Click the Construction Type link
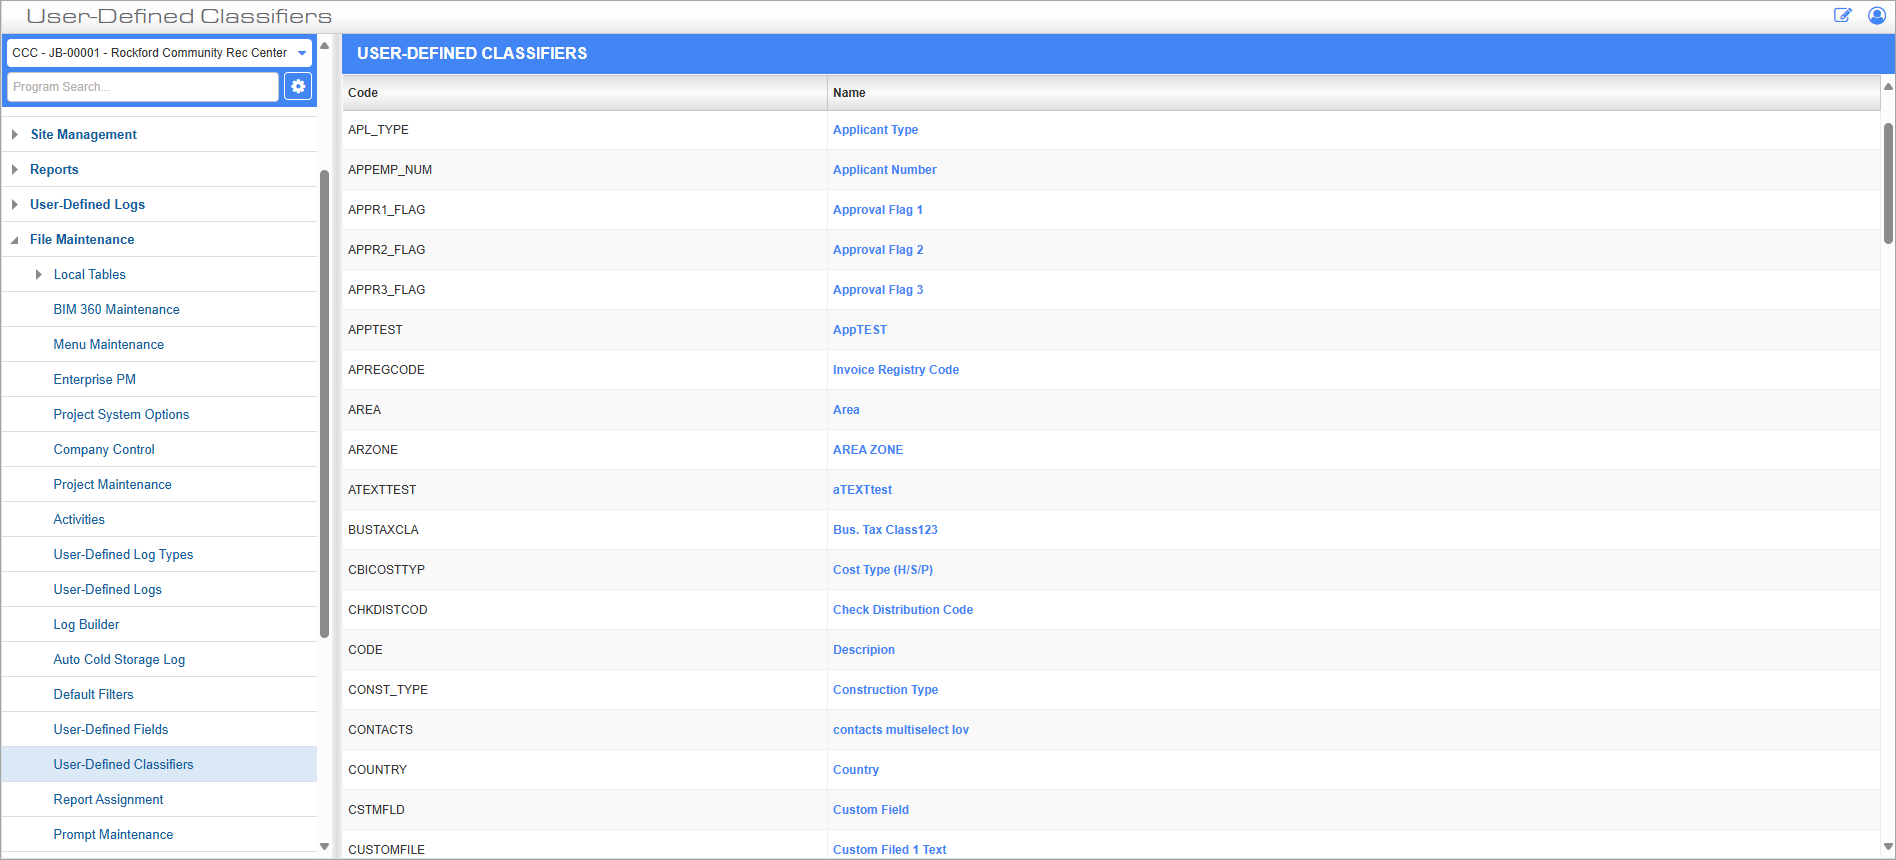Screen dimensions: 1896x860 pyautogui.click(x=885, y=690)
